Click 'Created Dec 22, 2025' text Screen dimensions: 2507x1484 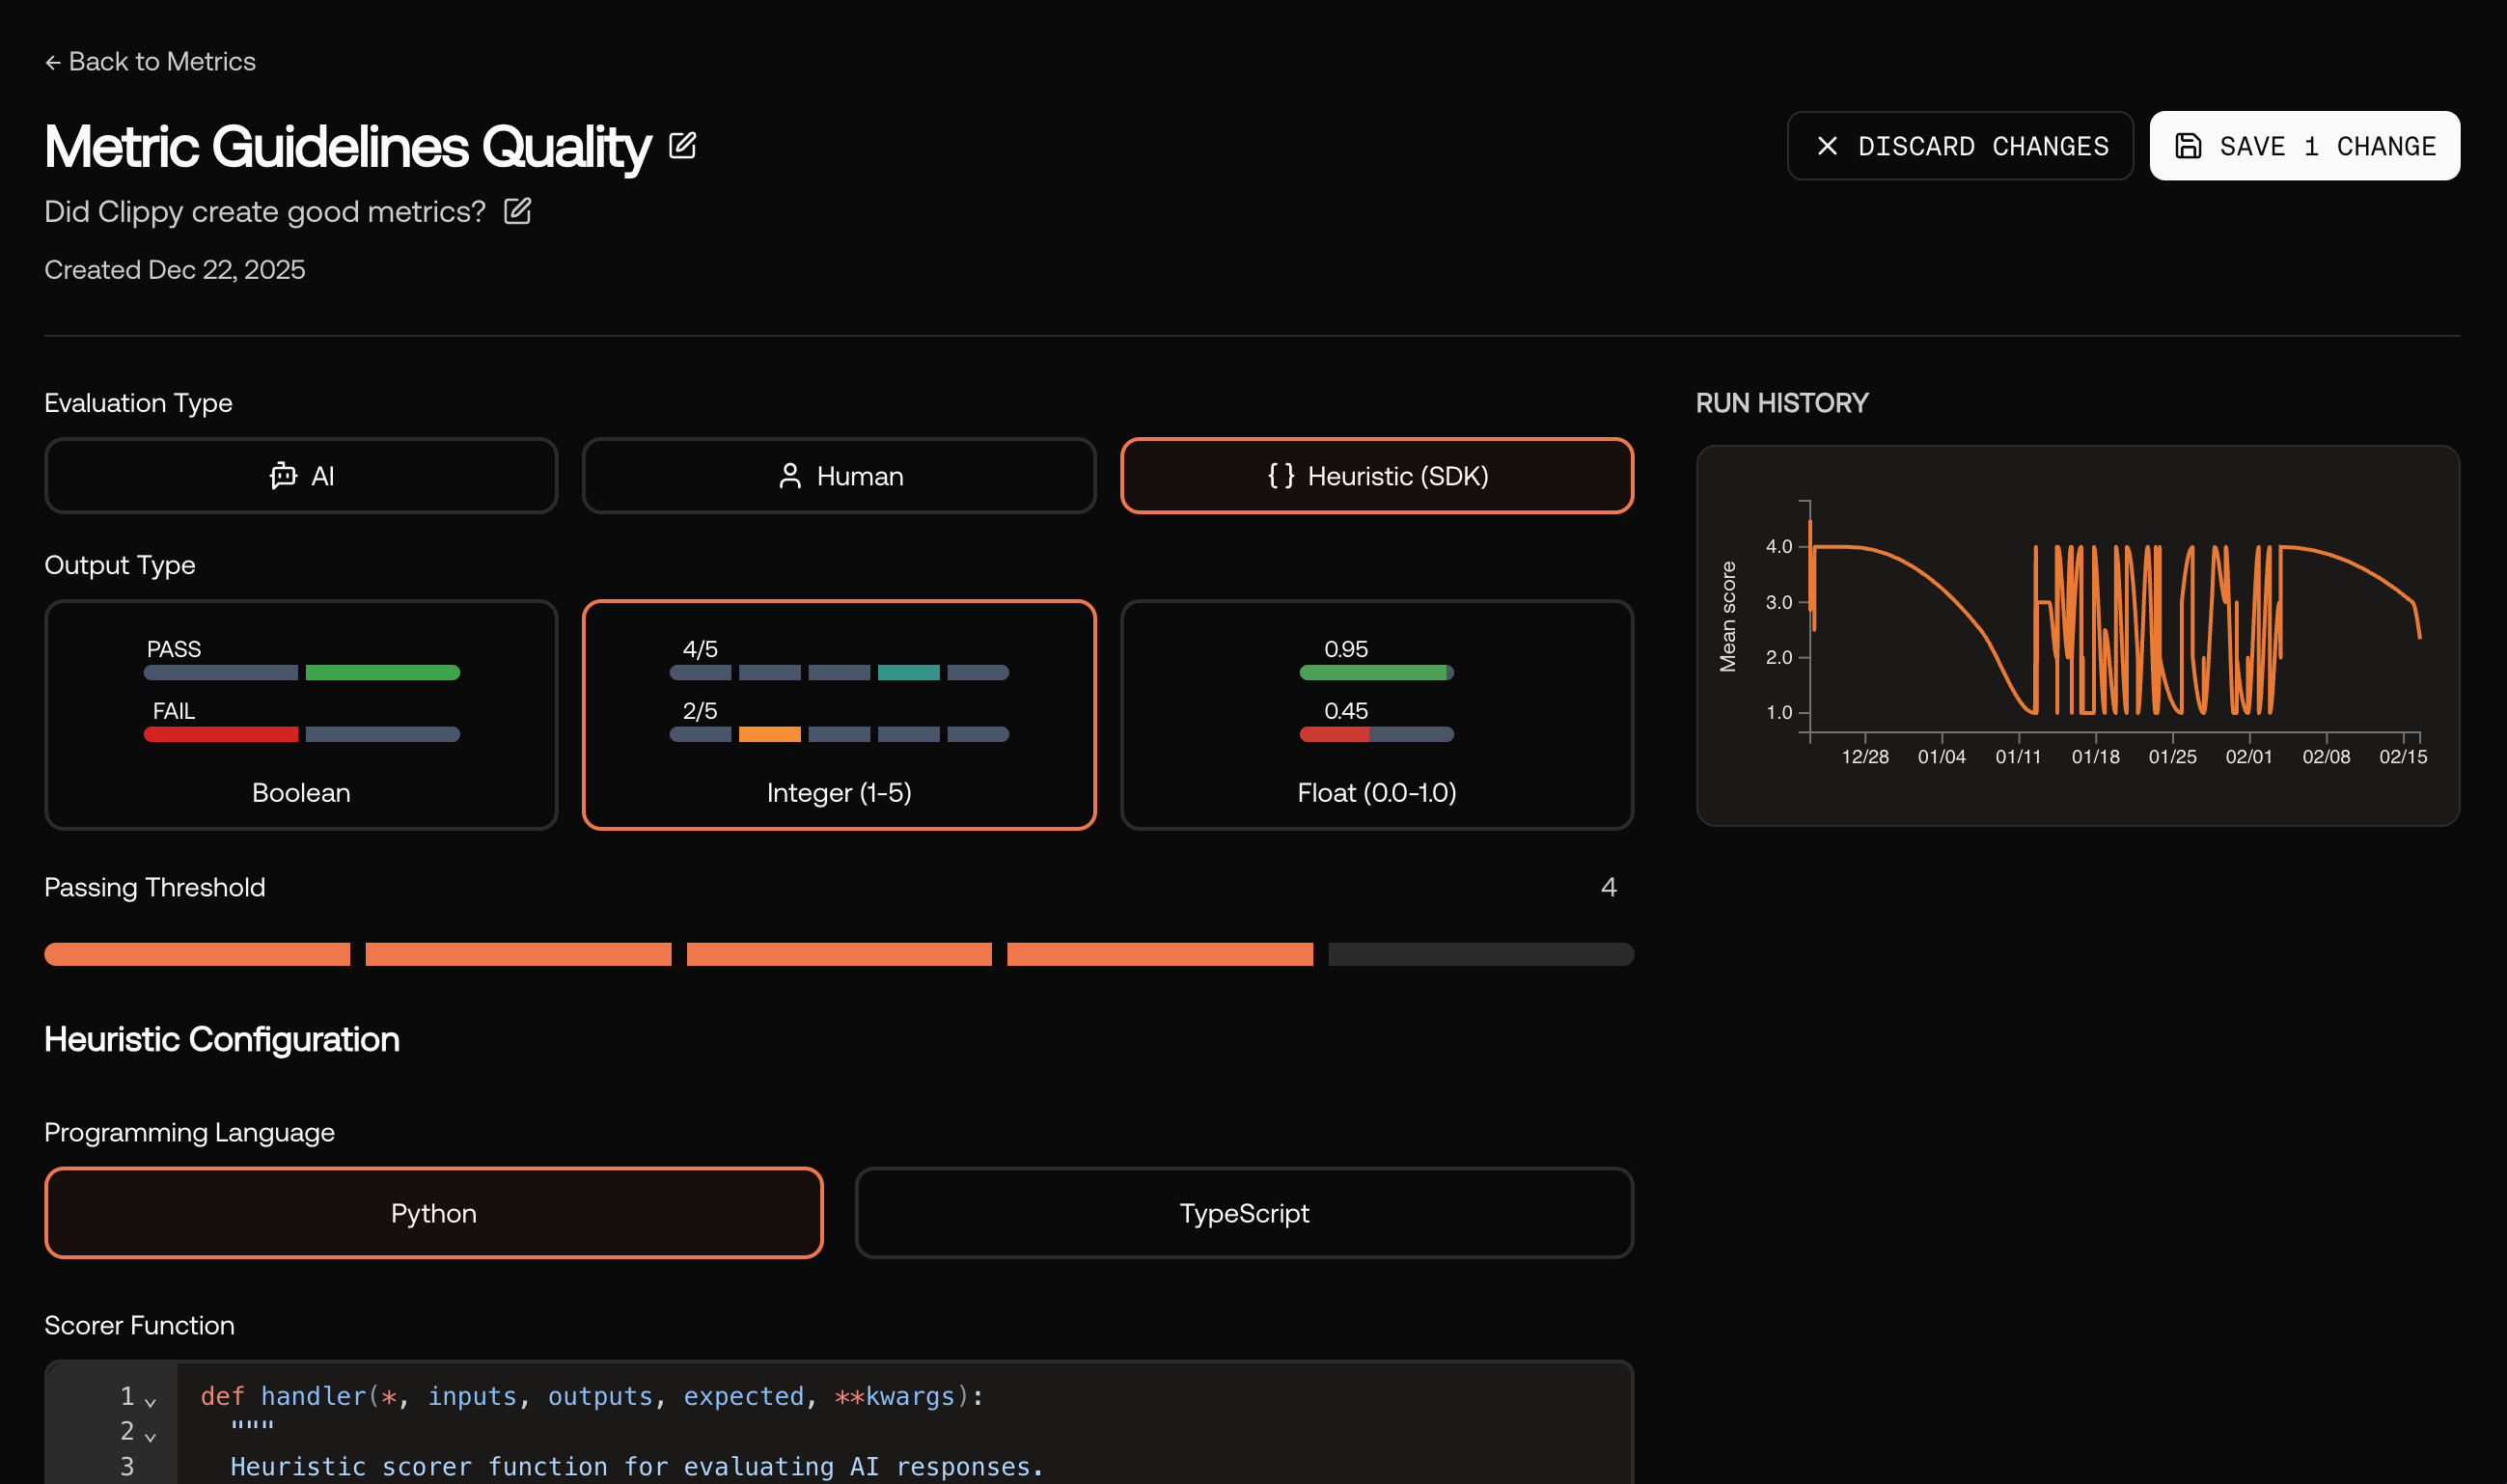[175, 270]
